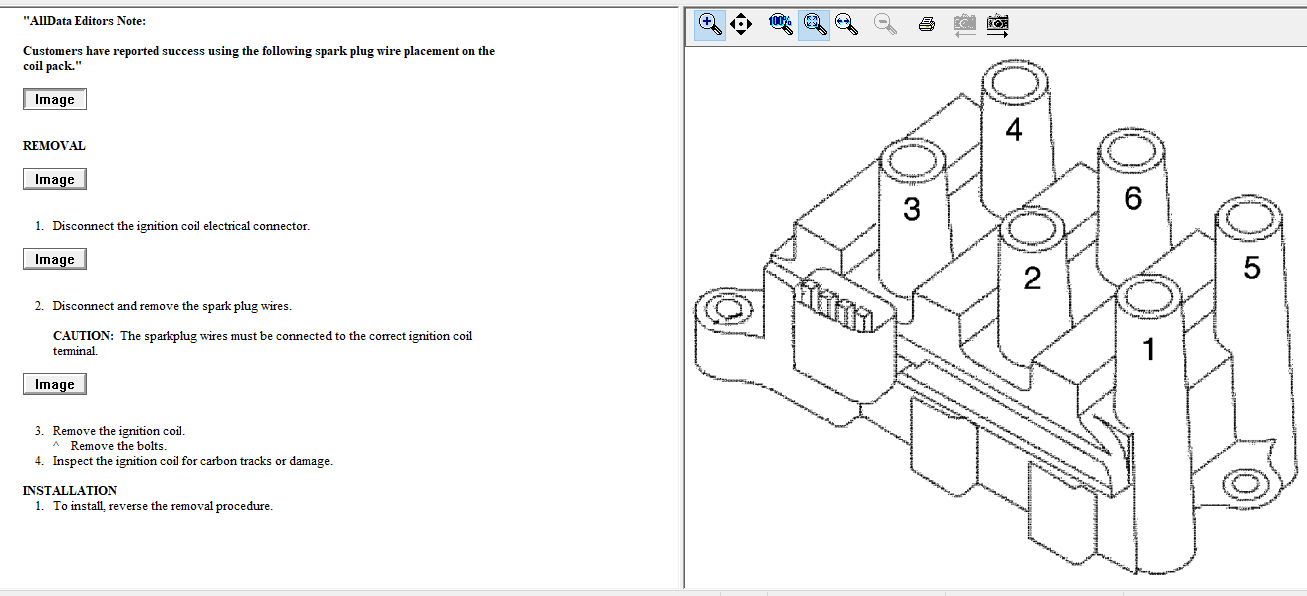Screen dimensions: 1307x596
Task: Open Image button below the CAUTION note
Action: coord(55,384)
